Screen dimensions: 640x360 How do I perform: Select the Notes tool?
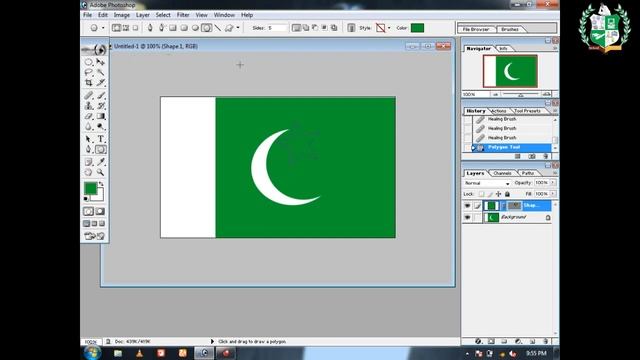89,162
